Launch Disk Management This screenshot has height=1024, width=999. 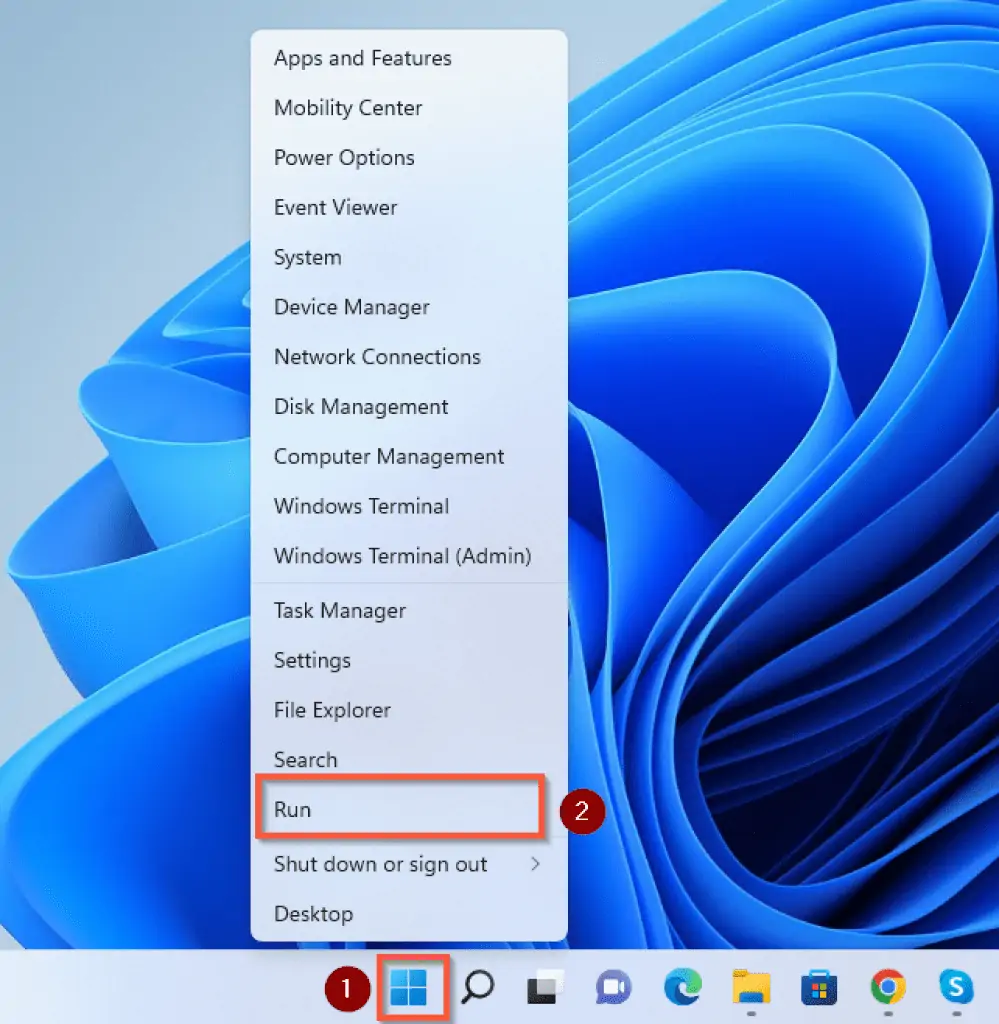pos(409,407)
